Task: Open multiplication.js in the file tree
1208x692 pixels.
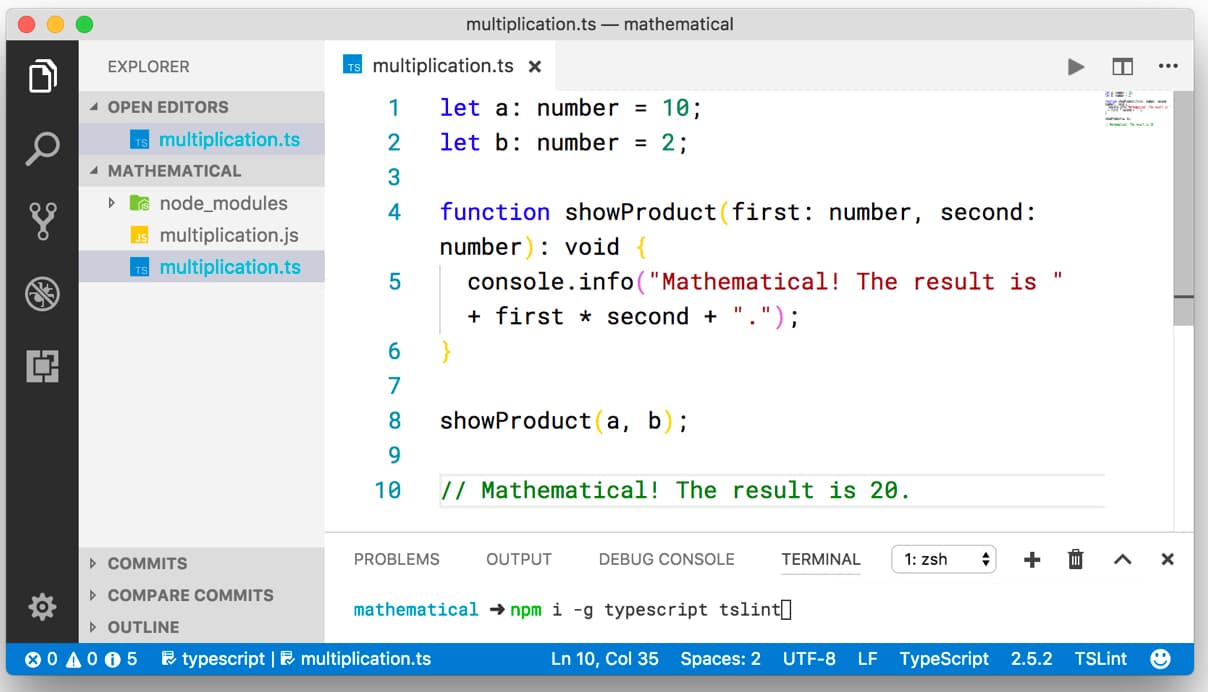Action: pos(228,236)
